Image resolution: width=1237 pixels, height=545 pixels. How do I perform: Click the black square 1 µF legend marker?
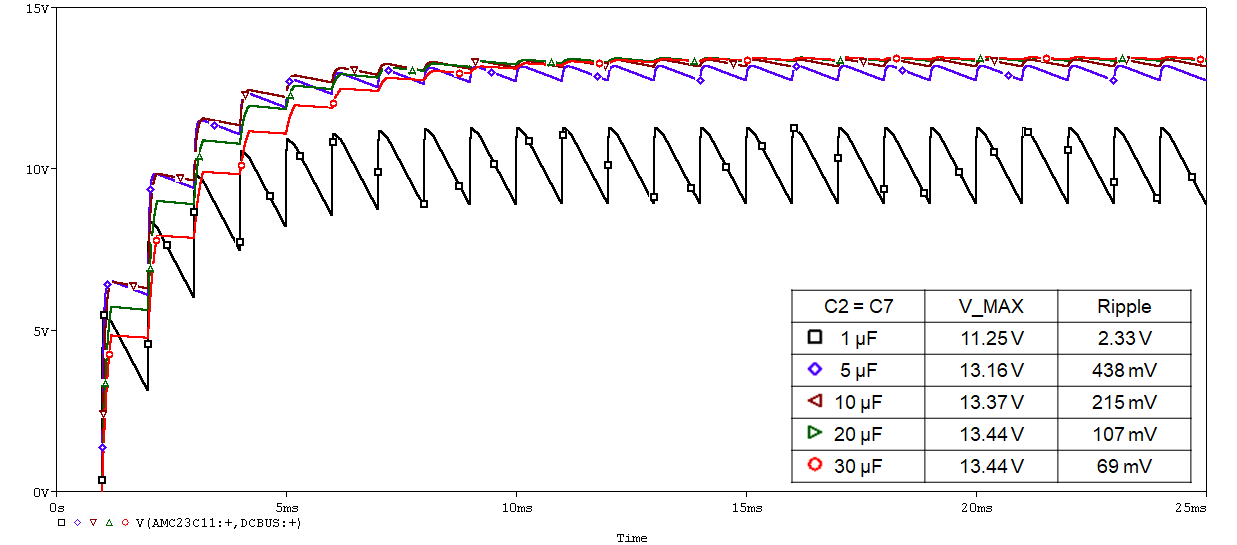(815, 338)
